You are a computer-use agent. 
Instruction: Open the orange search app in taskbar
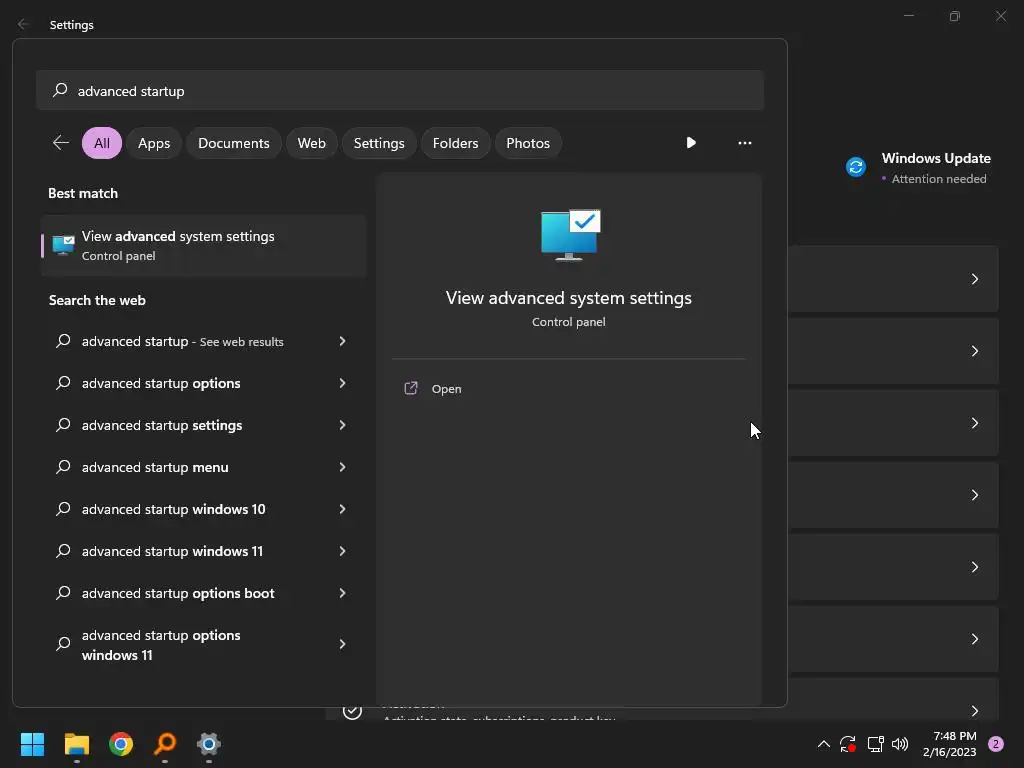[165, 744]
